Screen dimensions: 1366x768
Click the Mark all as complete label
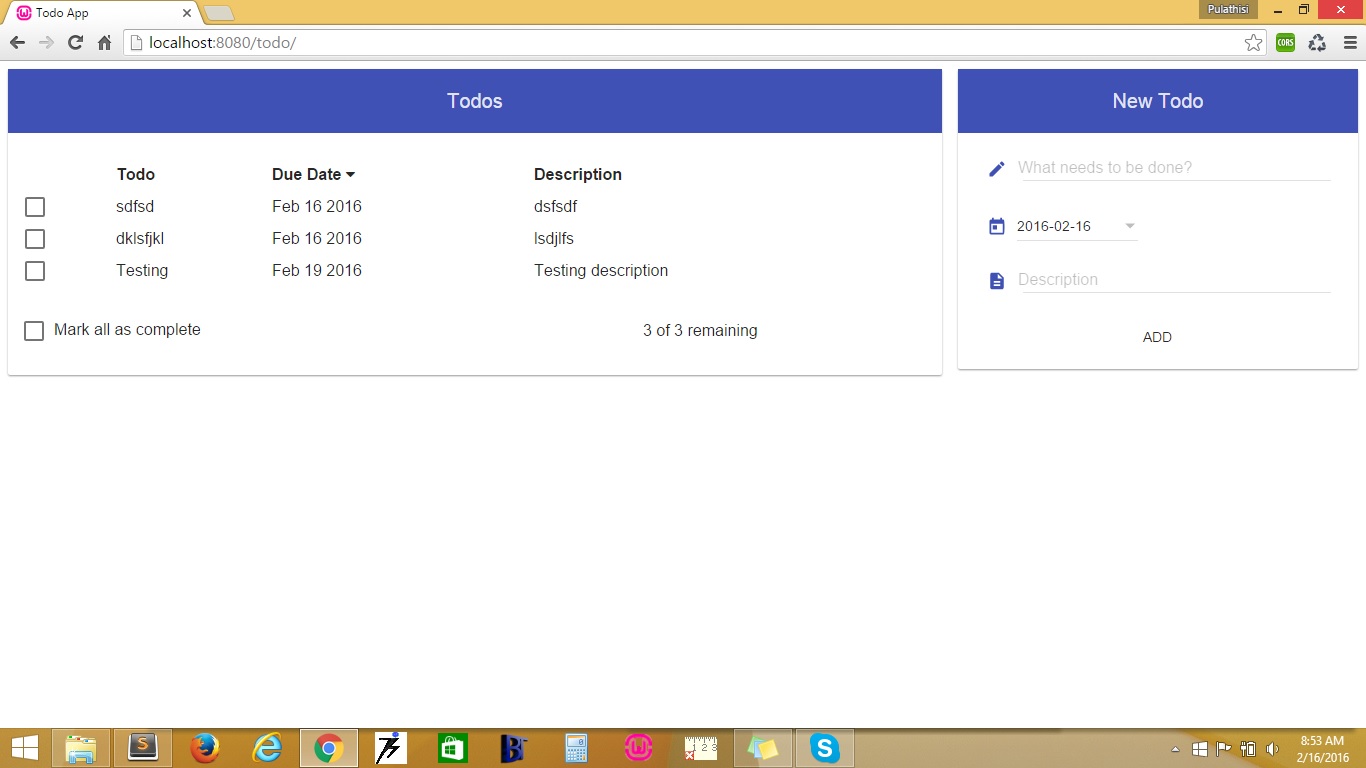tap(127, 330)
